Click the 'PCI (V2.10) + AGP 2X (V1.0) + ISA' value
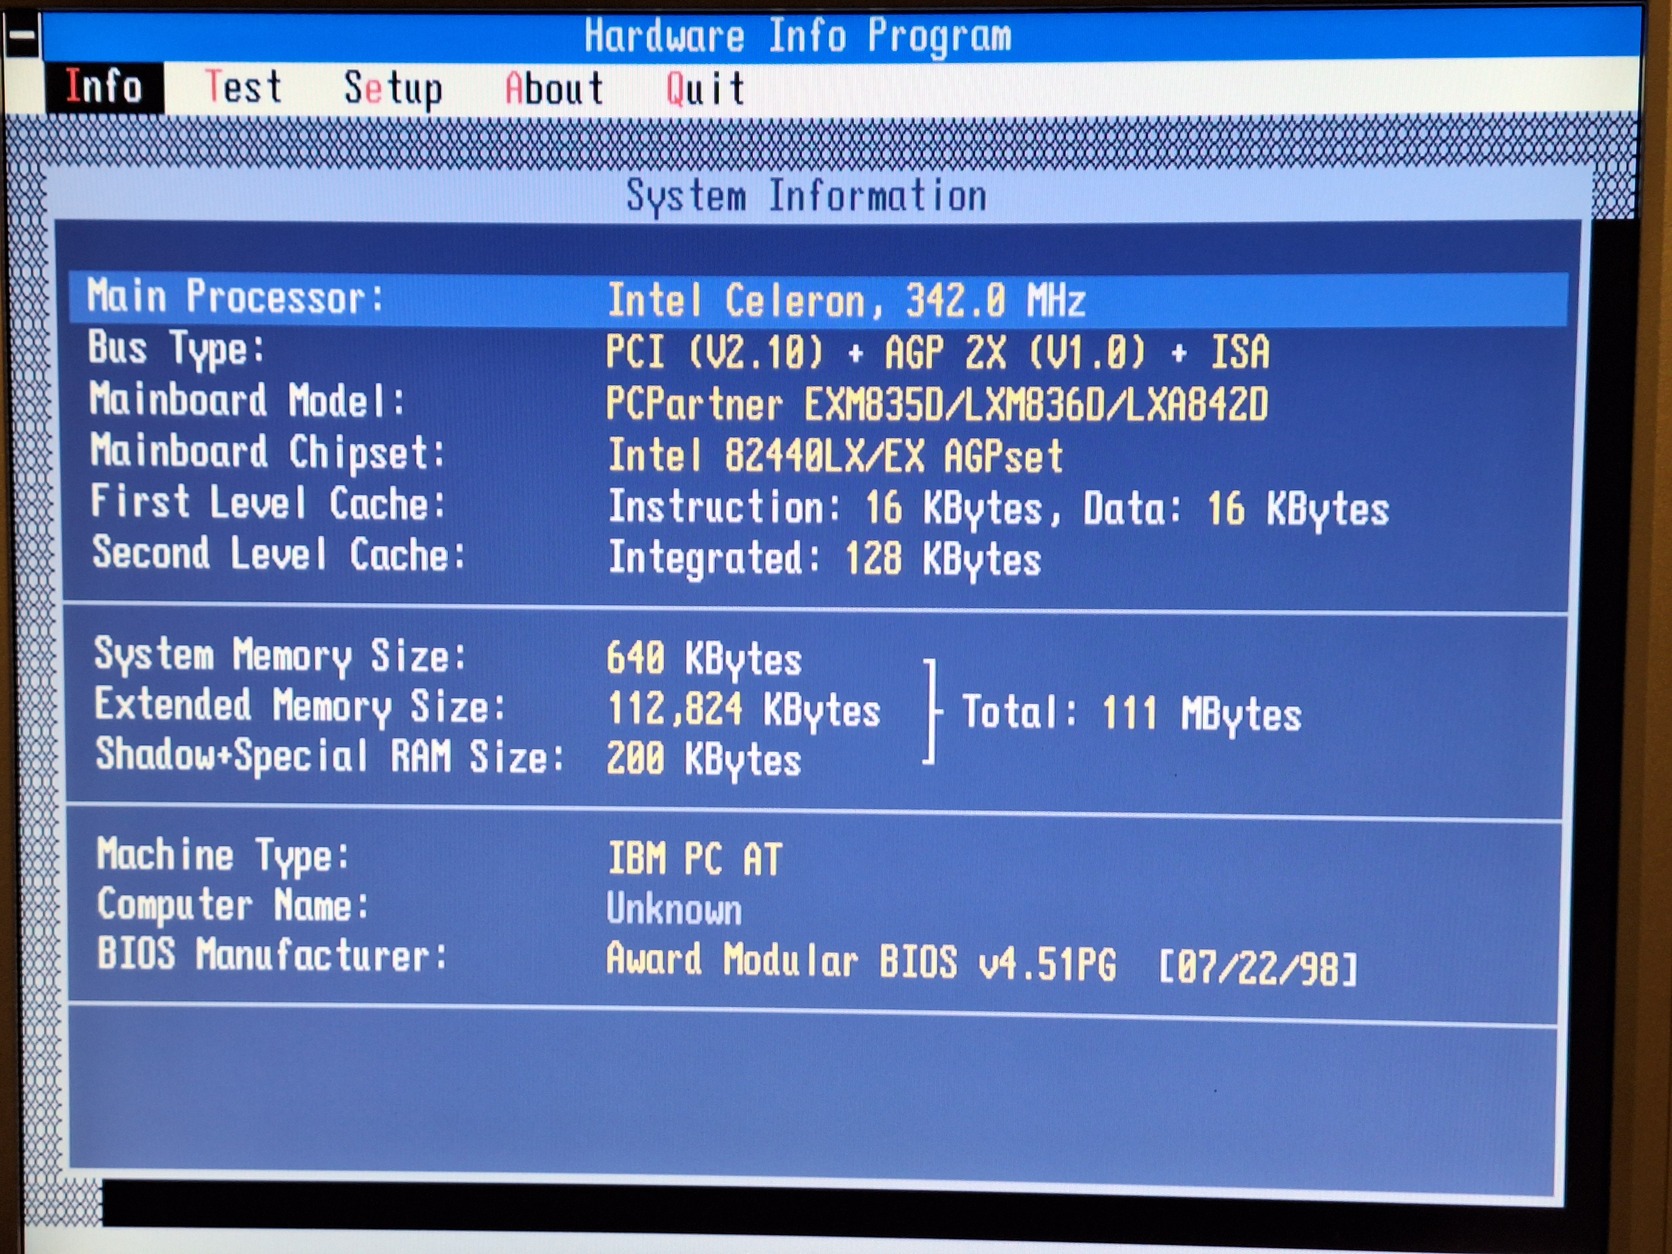Screen dimensions: 1672x1254 point(937,352)
